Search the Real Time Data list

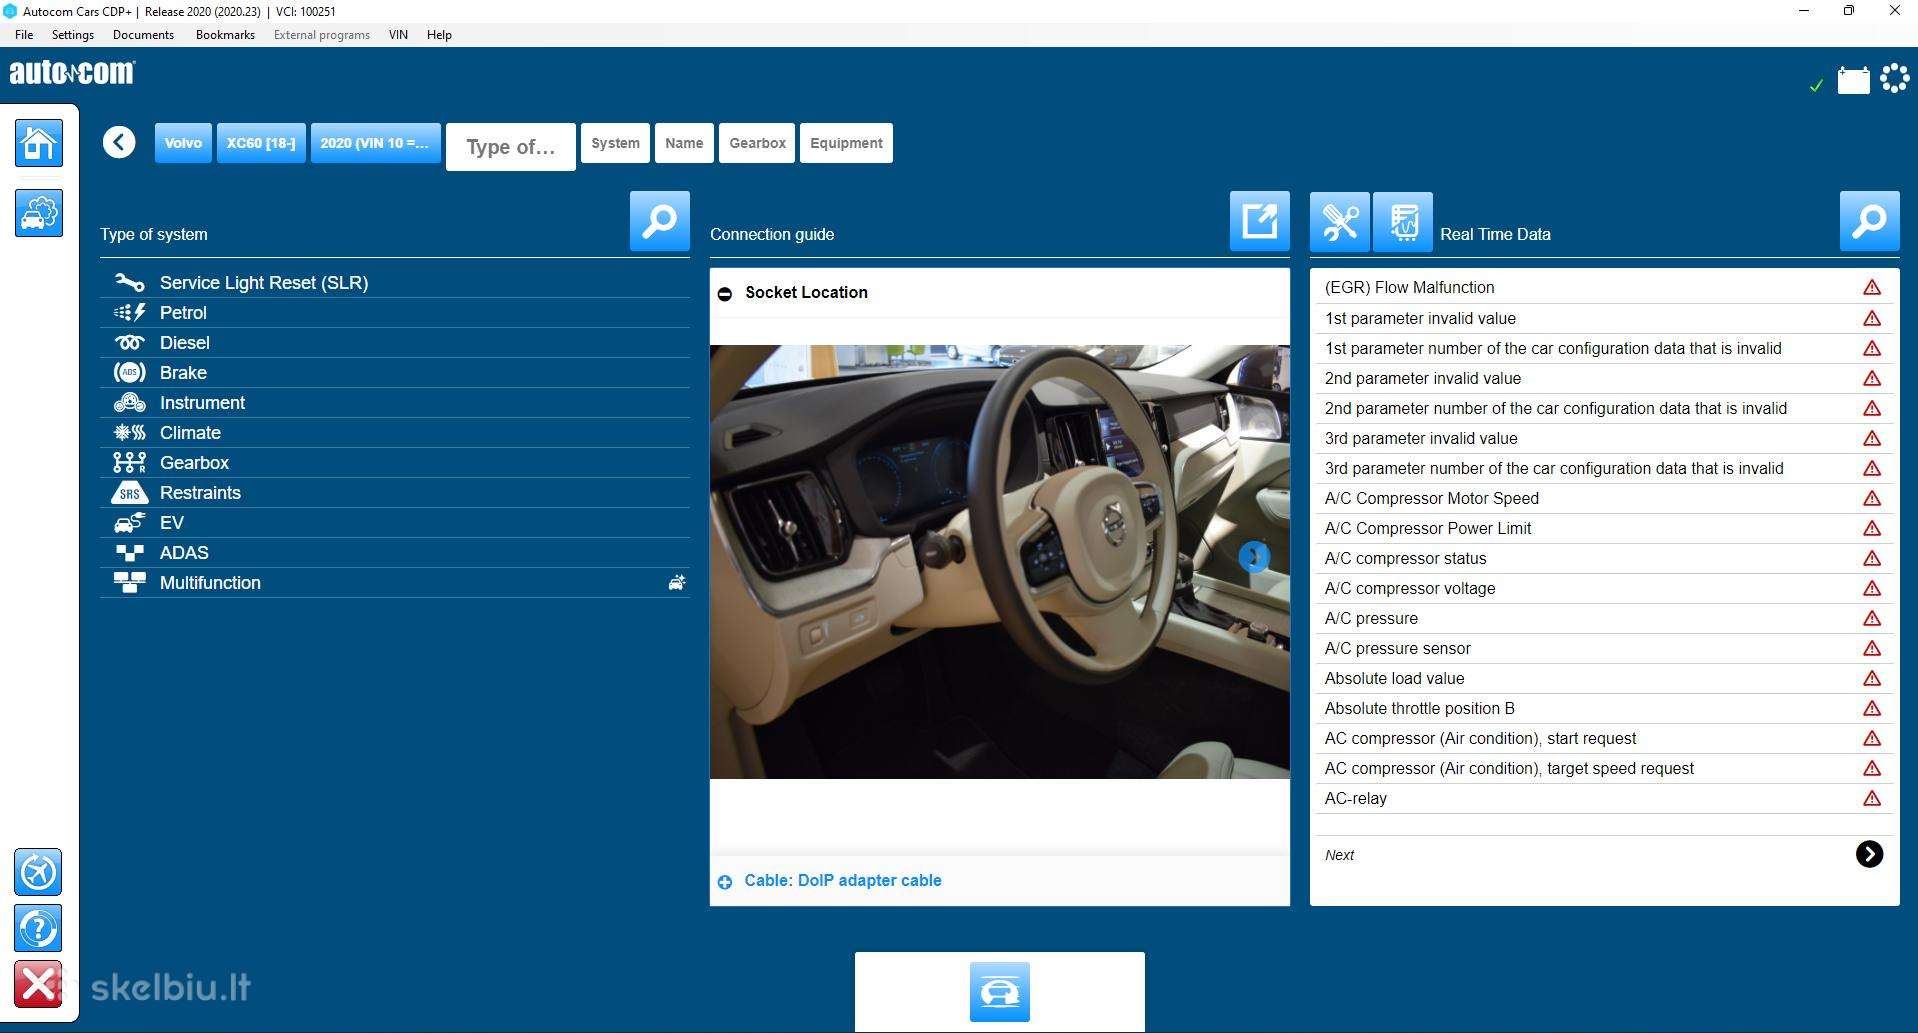1870,221
